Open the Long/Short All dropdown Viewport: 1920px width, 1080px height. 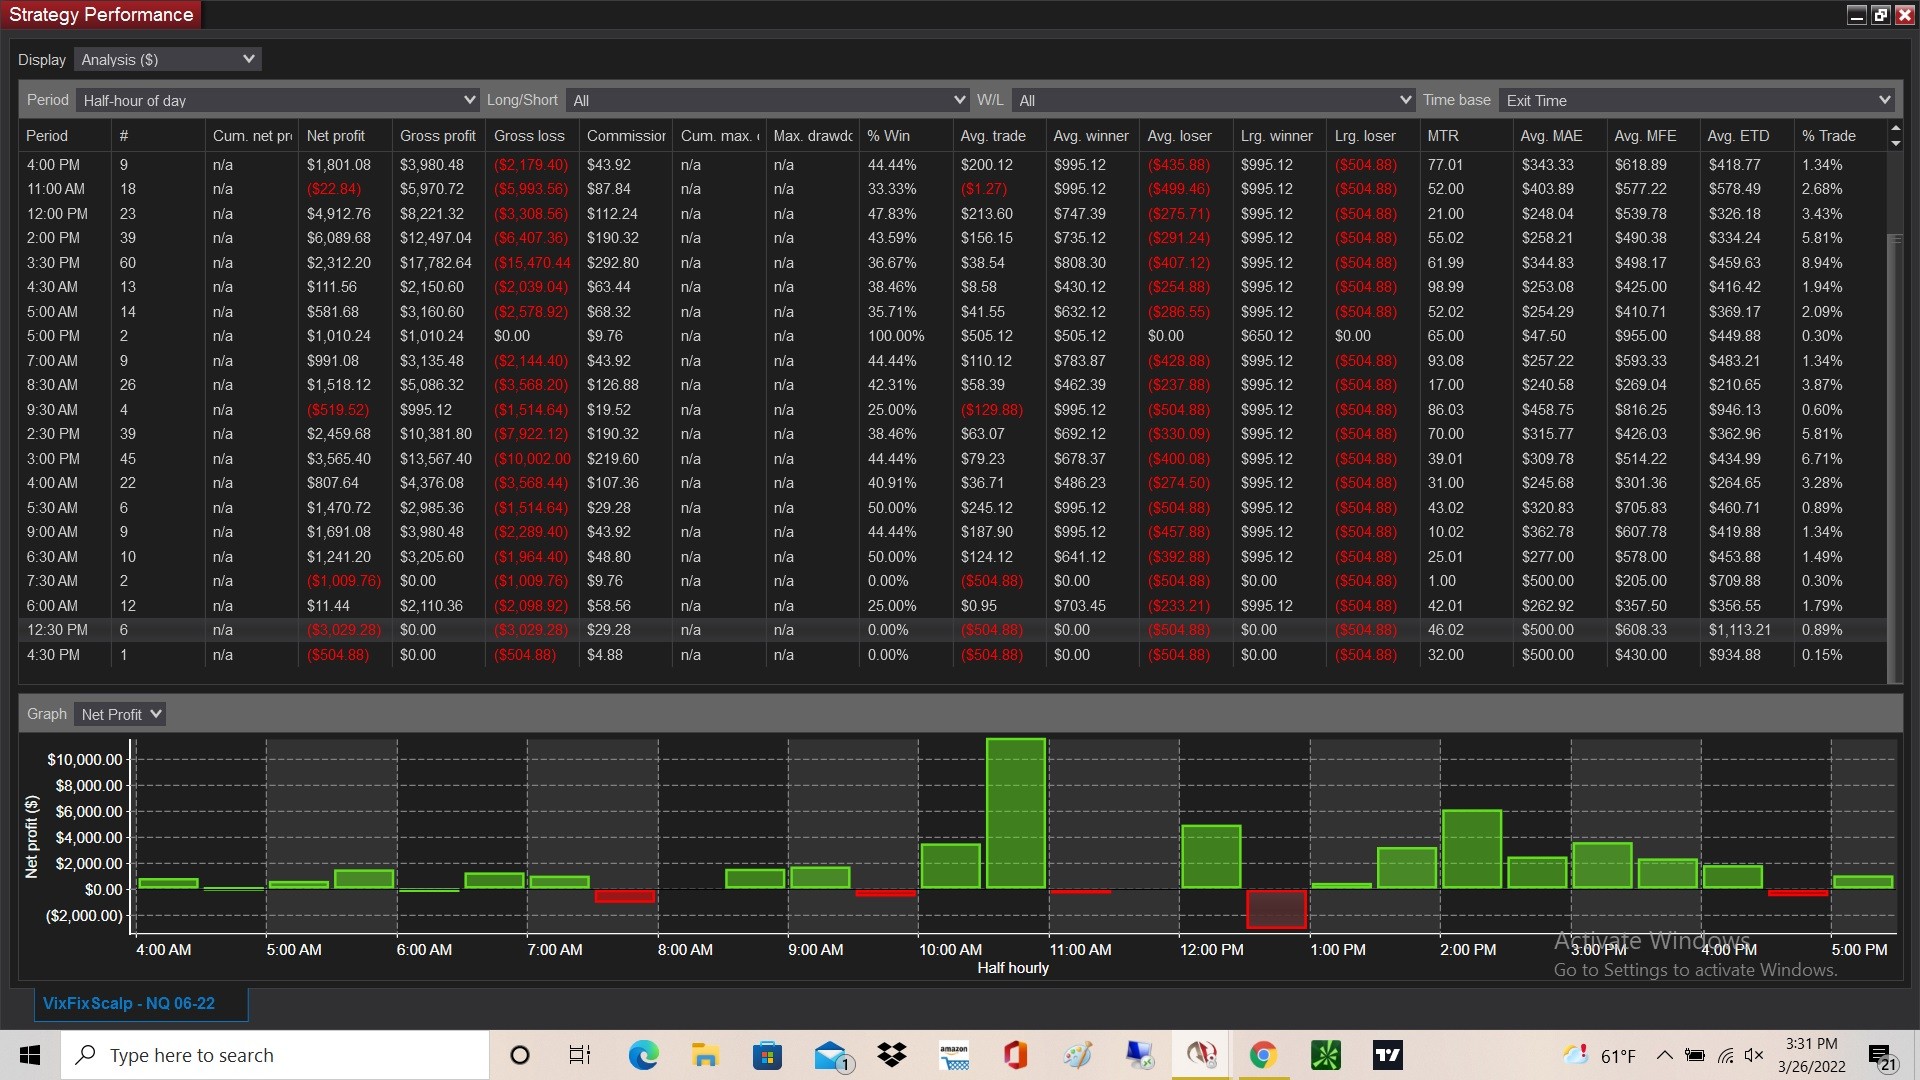coord(767,100)
